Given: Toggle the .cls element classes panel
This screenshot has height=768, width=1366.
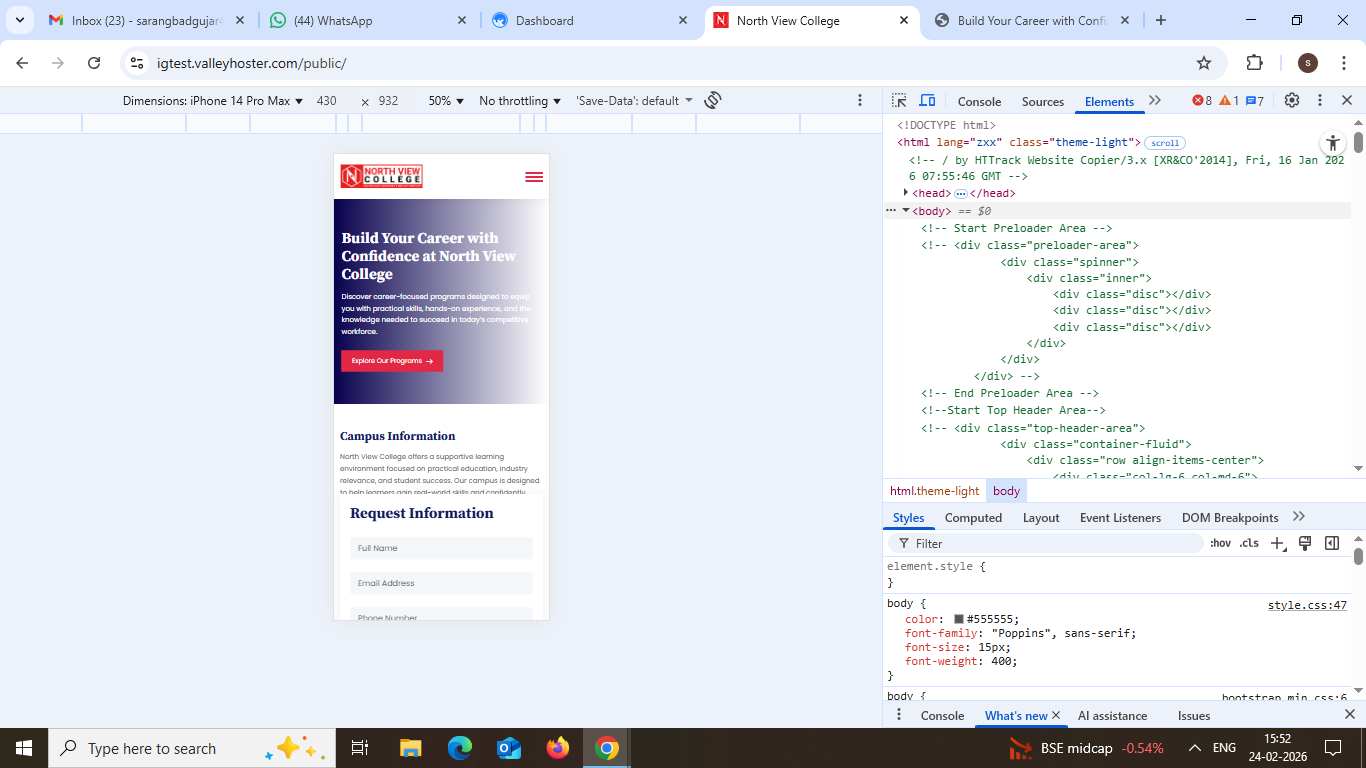Looking at the screenshot, I should coord(1249,543).
